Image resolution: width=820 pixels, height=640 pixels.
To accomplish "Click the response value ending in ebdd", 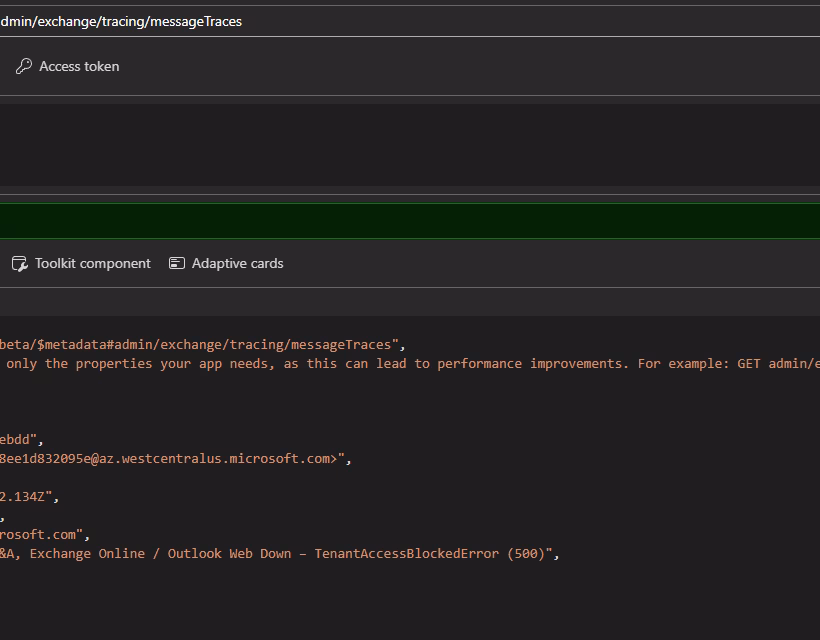I will click(20, 440).
